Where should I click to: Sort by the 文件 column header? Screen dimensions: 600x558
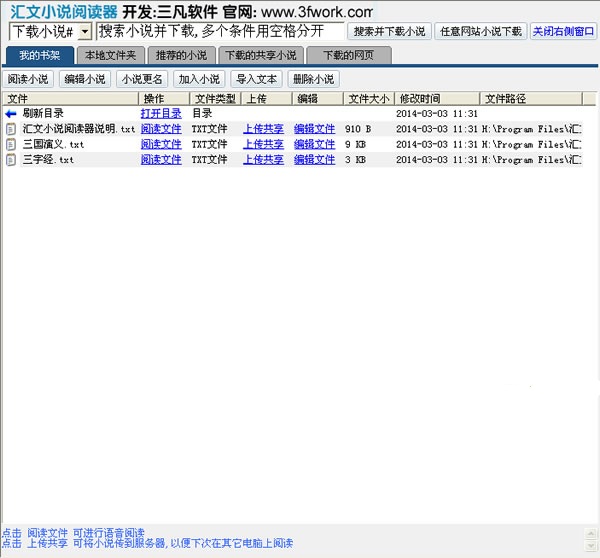point(70,99)
